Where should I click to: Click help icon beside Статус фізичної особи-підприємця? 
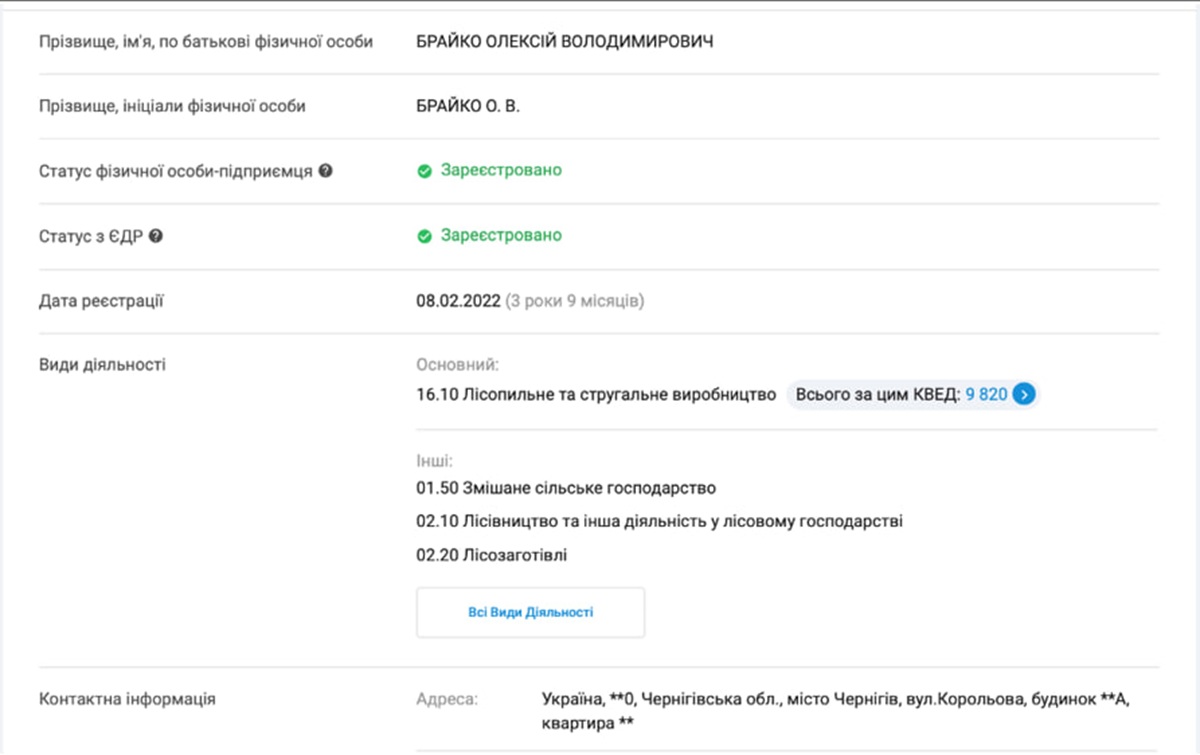tap(325, 171)
